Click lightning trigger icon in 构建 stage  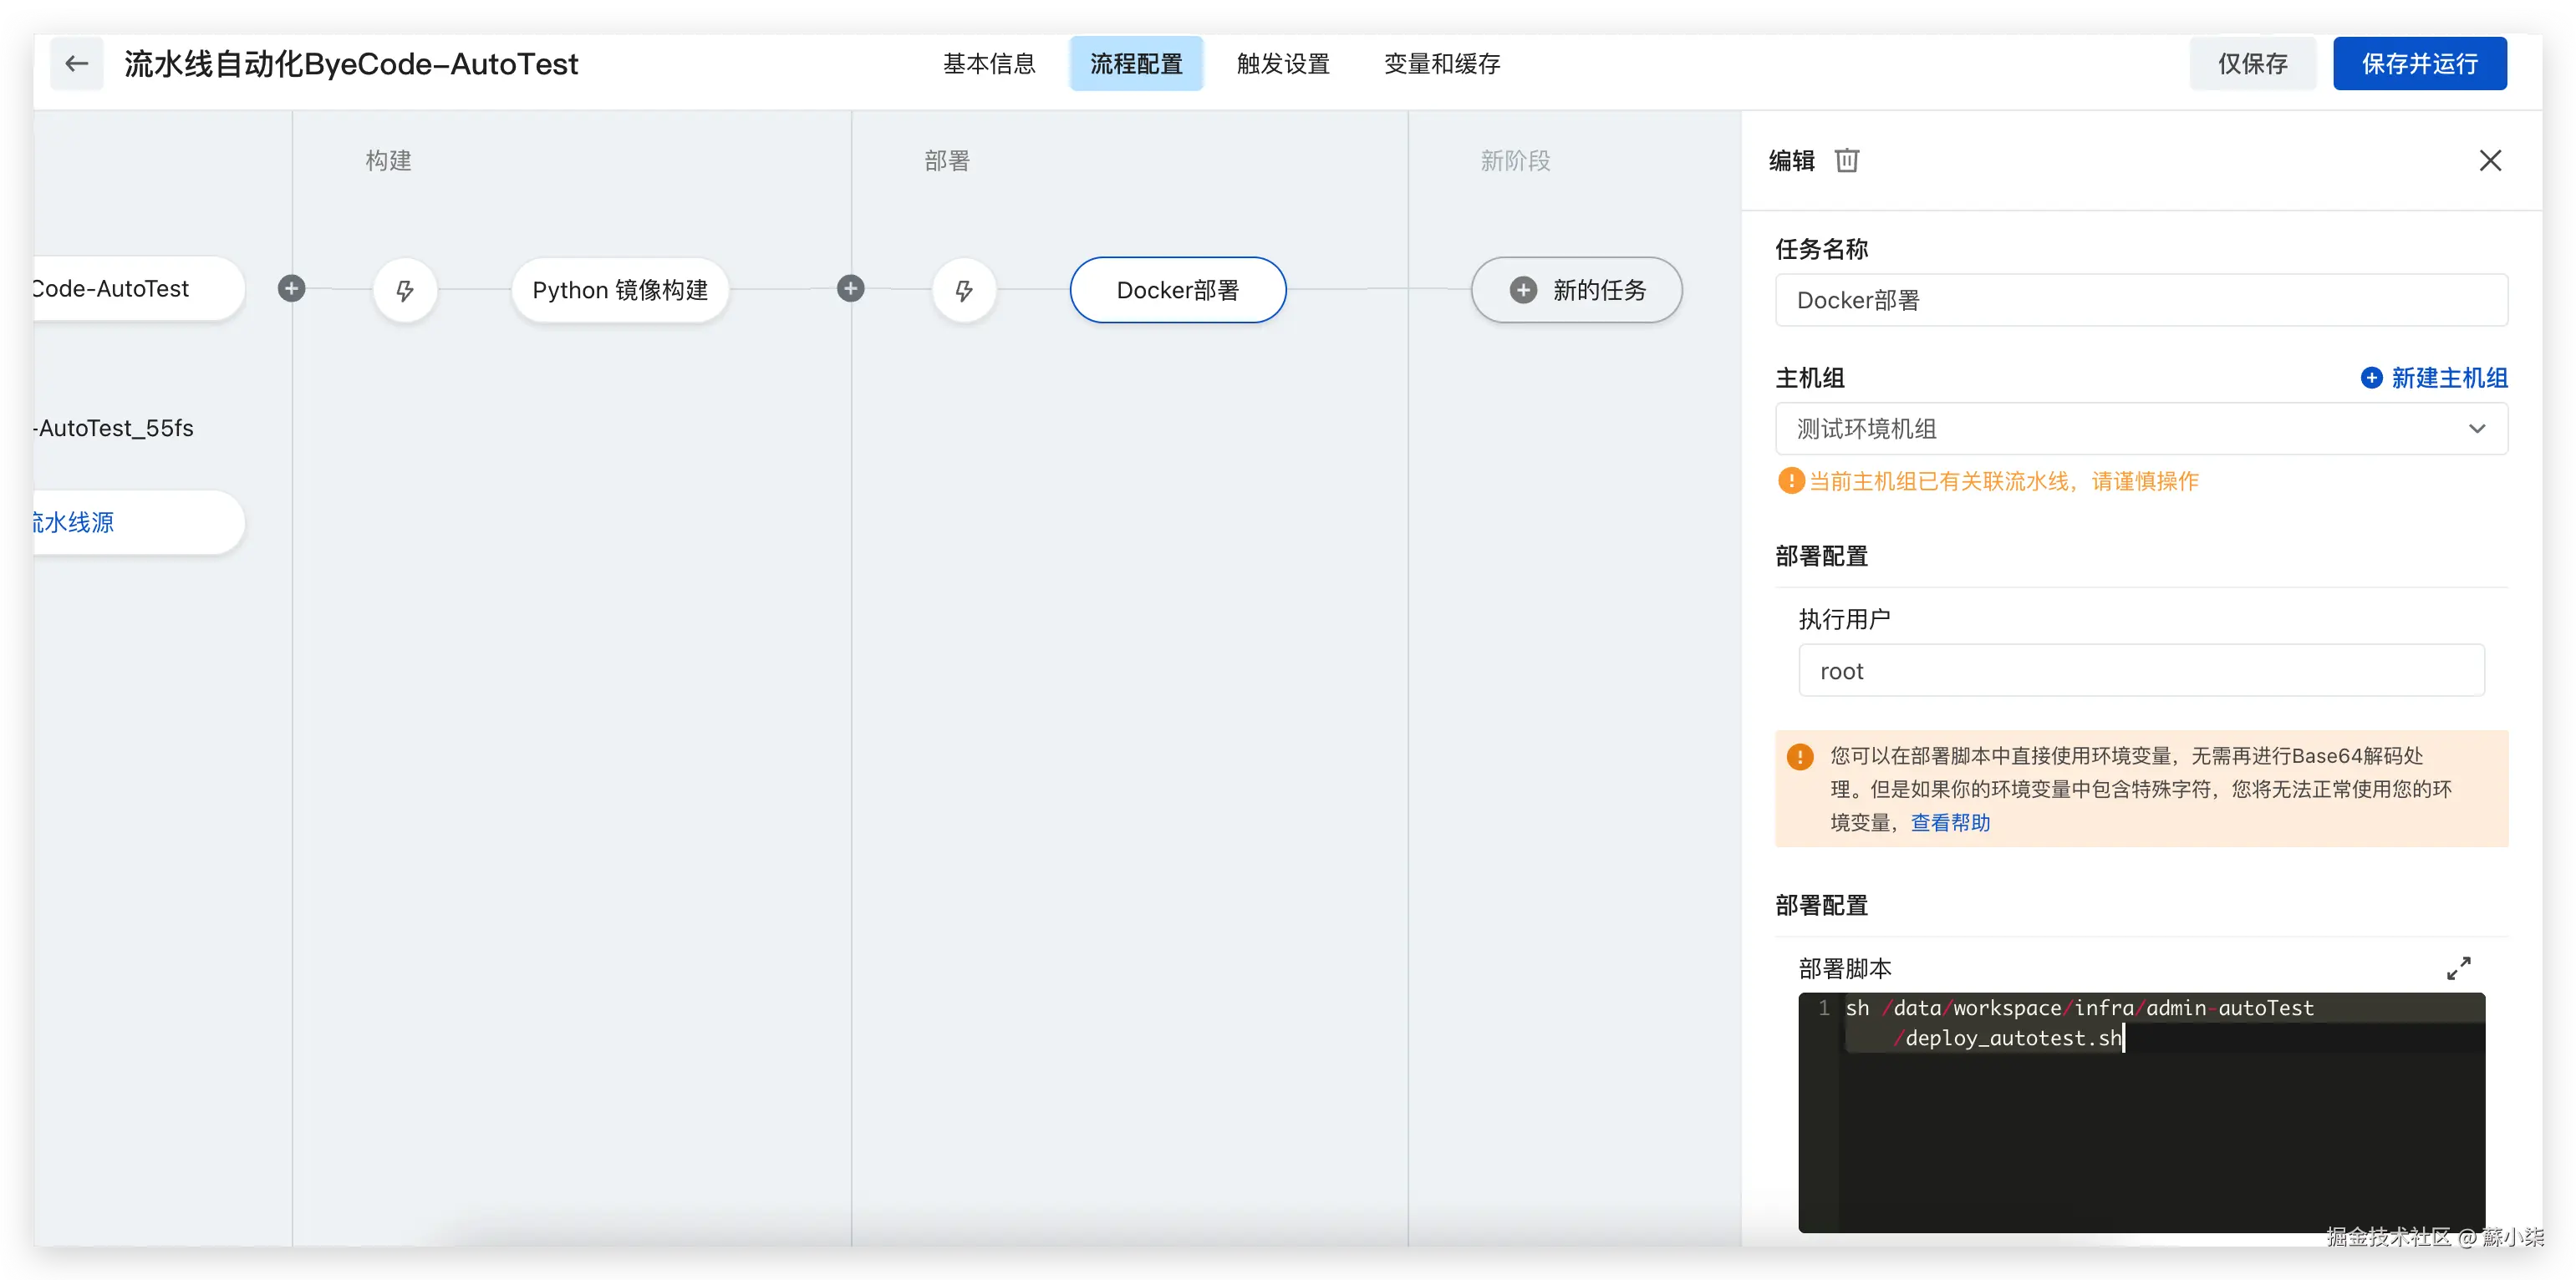coord(404,290)
